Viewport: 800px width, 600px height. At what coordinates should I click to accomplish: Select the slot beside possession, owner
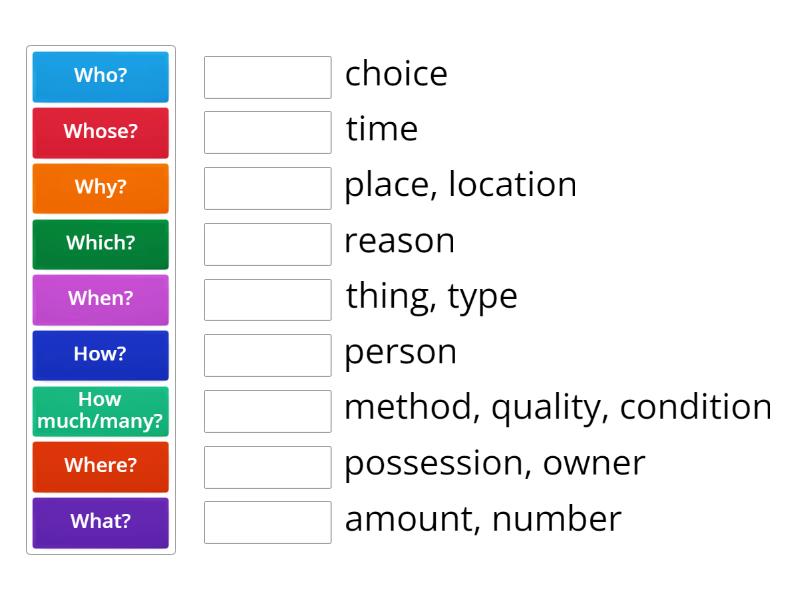pos(268,467)
